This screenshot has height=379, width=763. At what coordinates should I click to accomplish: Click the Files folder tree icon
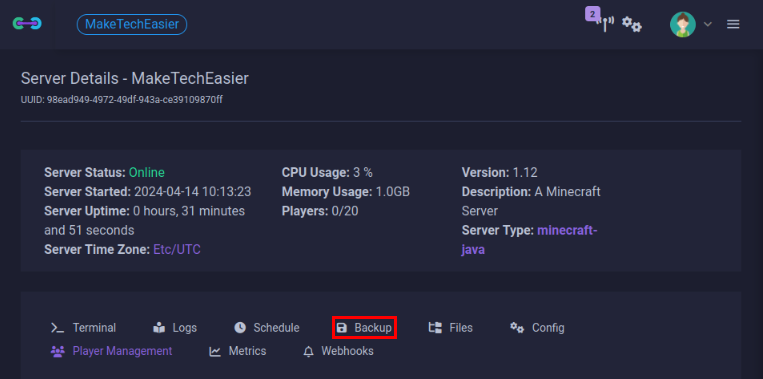point(435,327)
